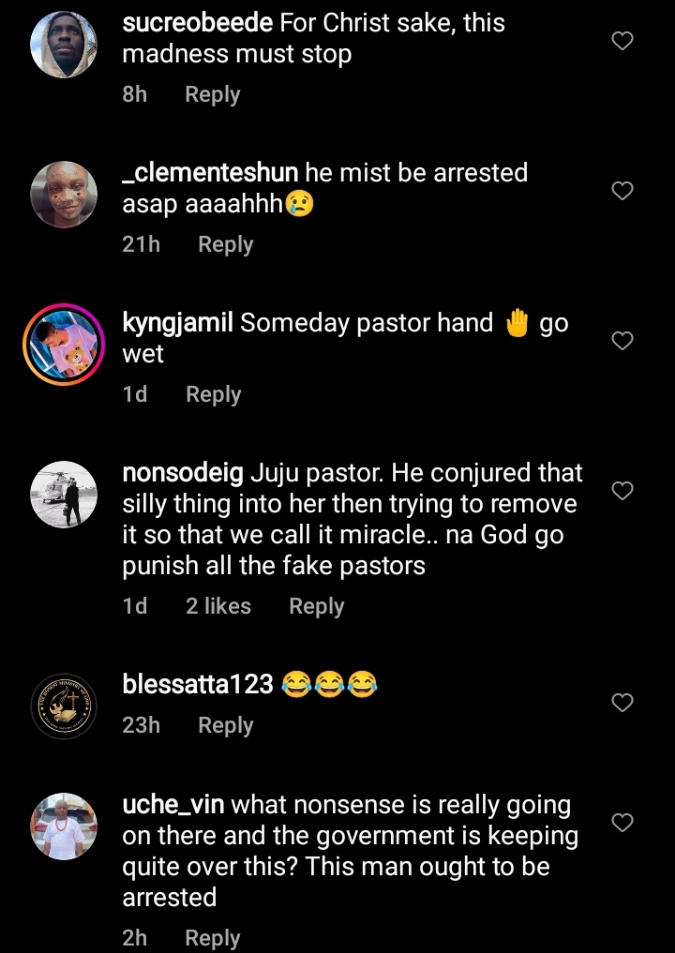Tap heart next to uche_vin's comment
This screenshot has width=675, height=953.
(x=622, y=822)
